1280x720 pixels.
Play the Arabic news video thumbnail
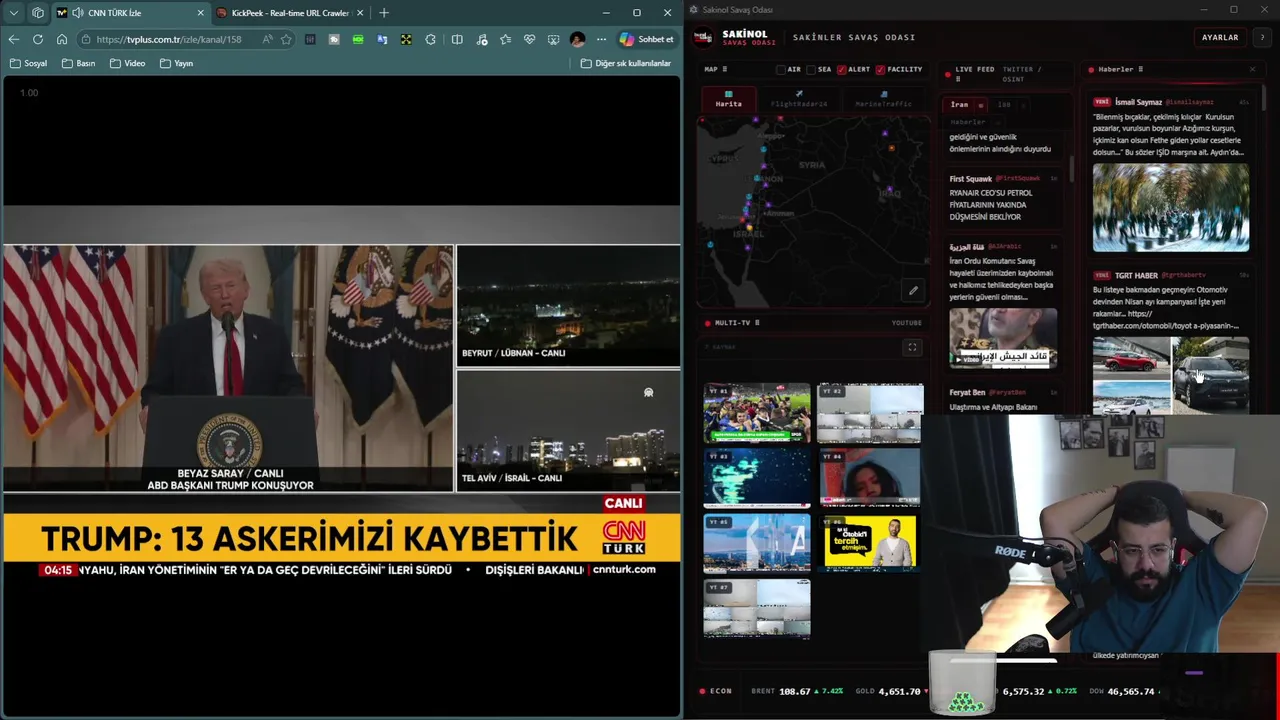pos(1003,339)
